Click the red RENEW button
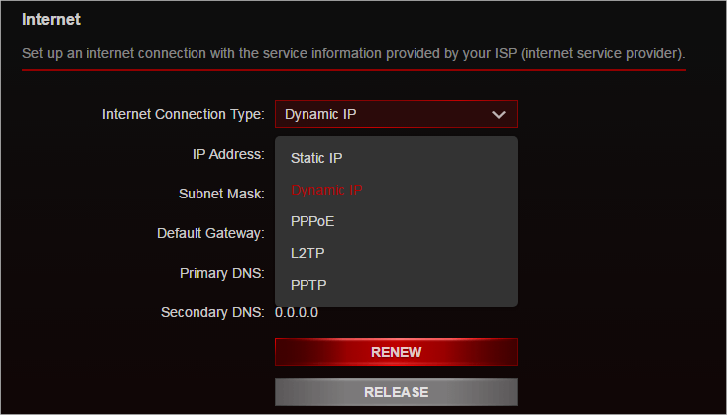Screen dimensions: 727x415 396,352
